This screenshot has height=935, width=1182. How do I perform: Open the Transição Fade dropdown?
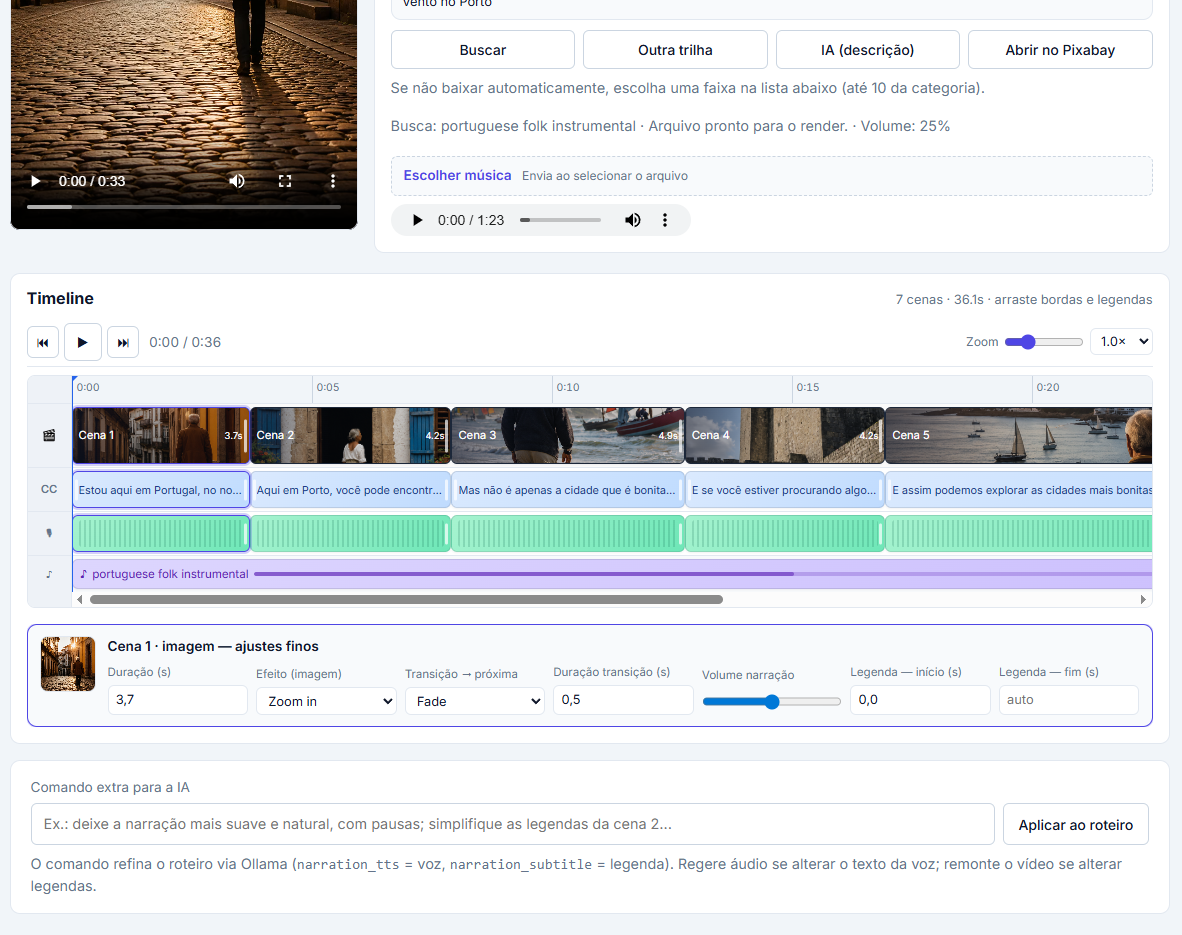(474, 701)
